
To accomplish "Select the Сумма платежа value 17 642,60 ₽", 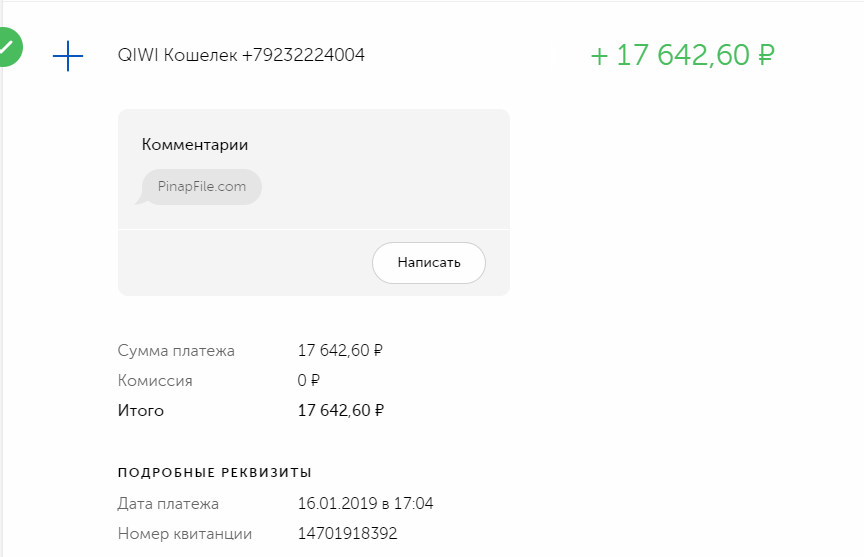I will pyautogui.click(x=341, y=351).
